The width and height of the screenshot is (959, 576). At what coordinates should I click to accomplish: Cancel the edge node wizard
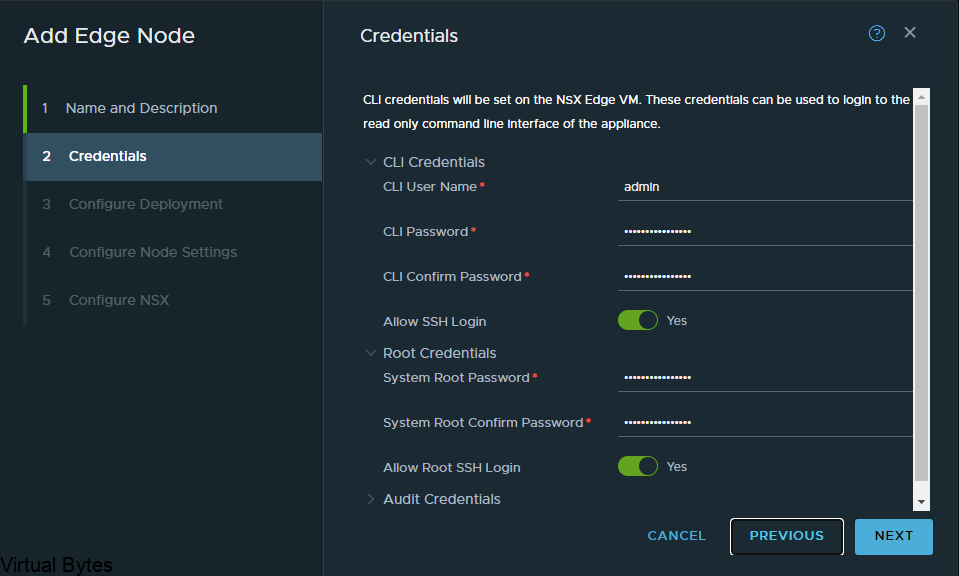click(676, 536)
